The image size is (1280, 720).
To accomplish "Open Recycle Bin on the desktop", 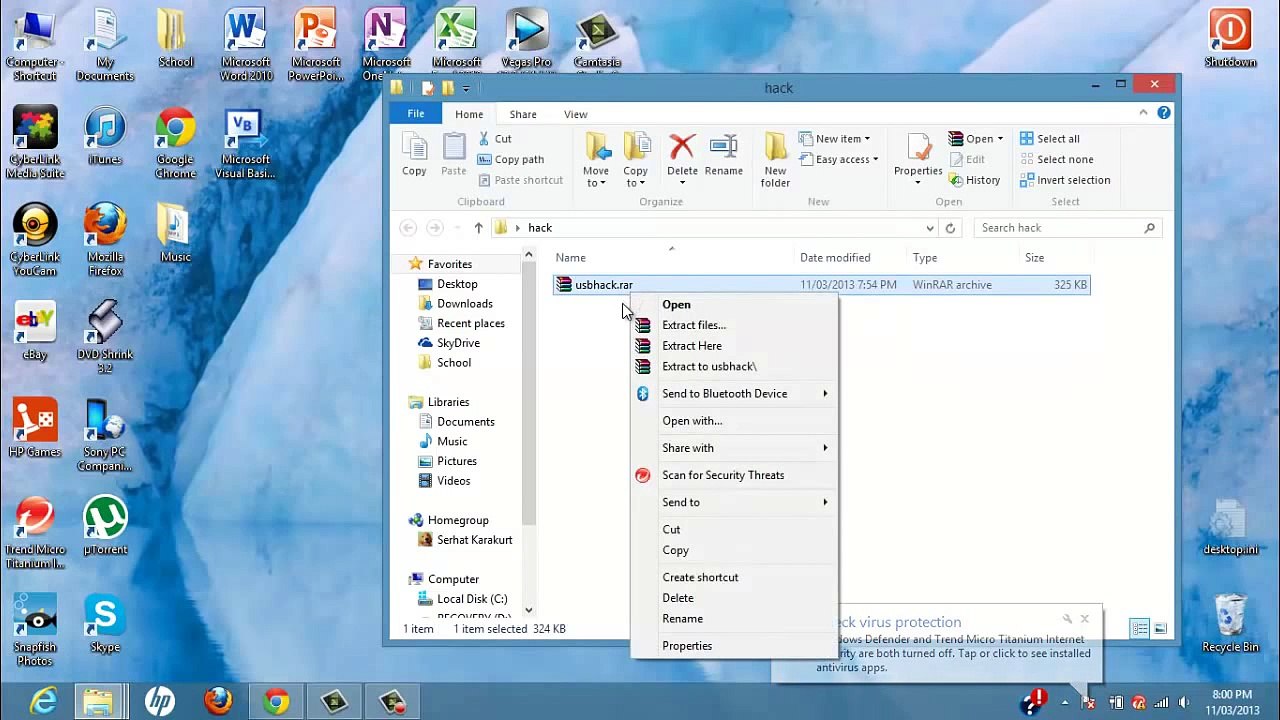I will point(1230,623).
